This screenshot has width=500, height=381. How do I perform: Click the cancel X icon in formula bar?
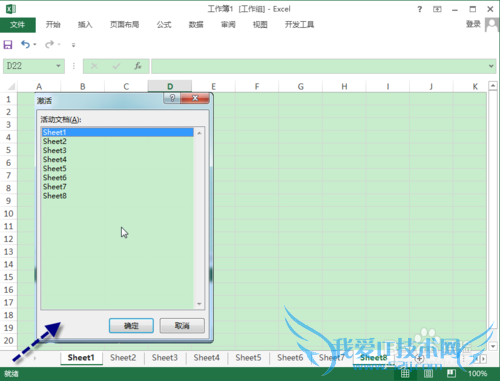(94, 66)
